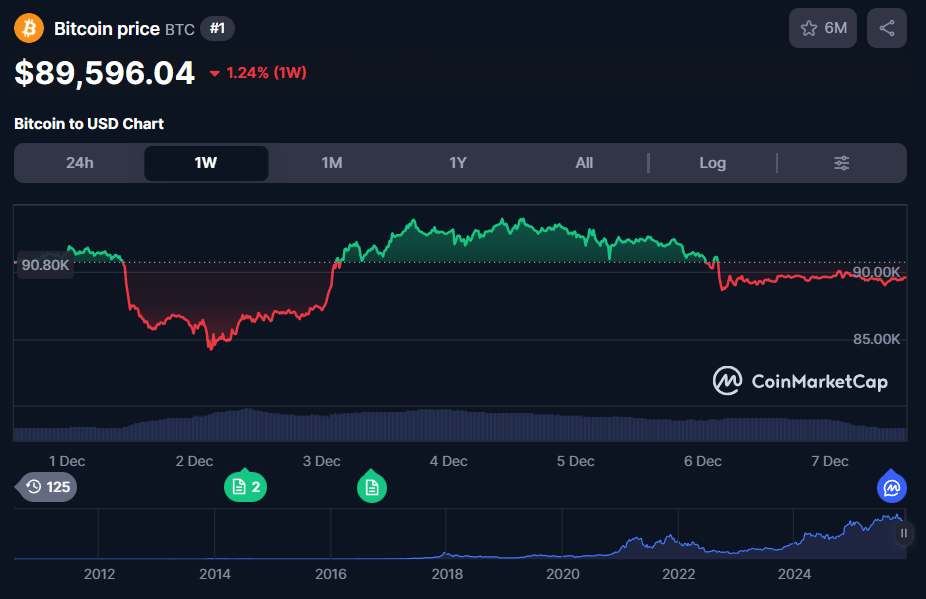
Task: Click the 6 Dec date label
Action: coord(703,461)
